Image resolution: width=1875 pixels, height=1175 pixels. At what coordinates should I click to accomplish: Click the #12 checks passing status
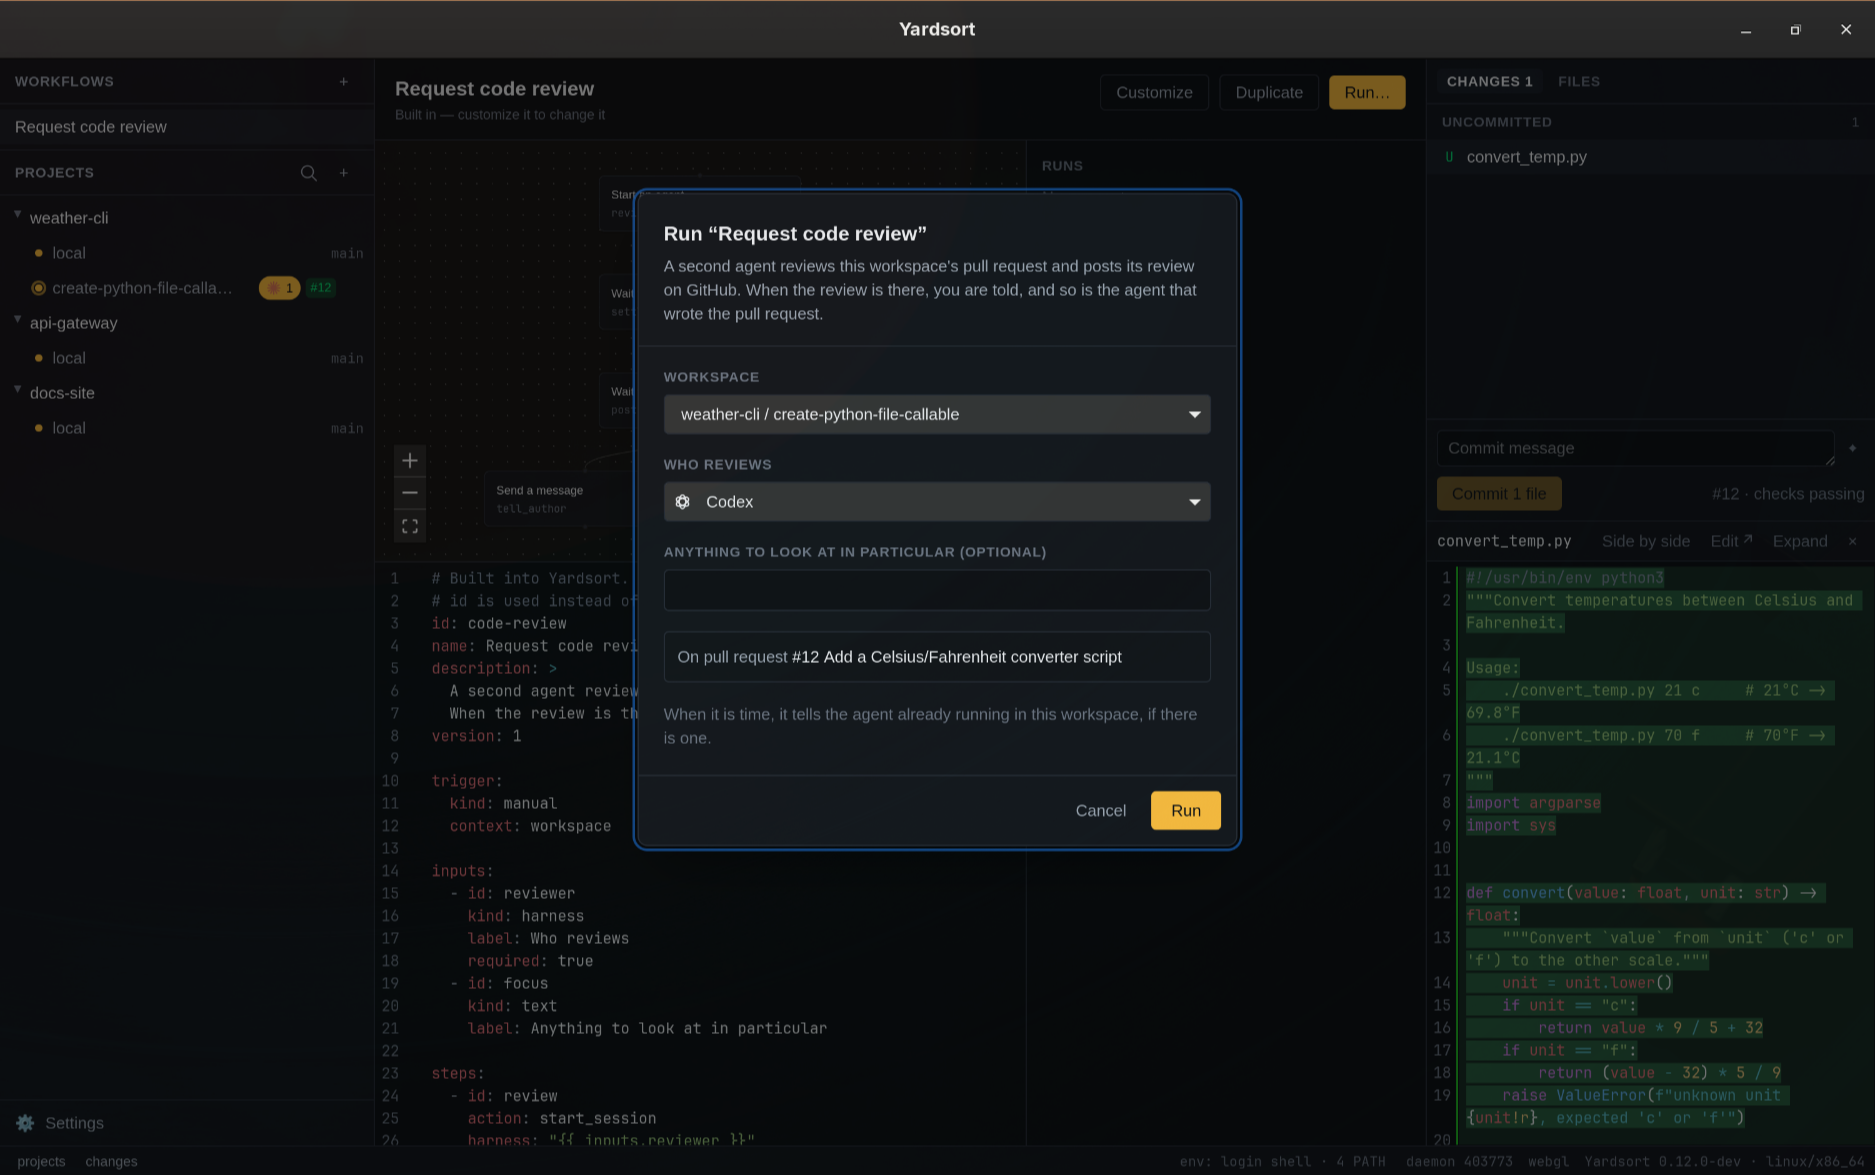coord(1788,494)
